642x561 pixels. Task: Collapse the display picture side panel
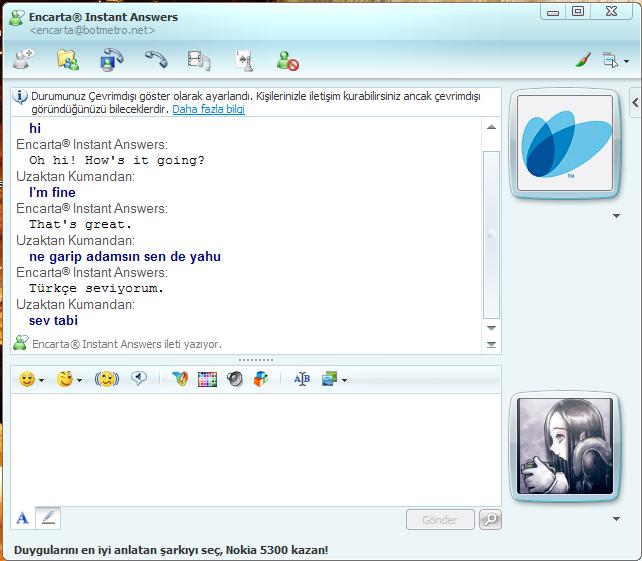tap(635, 102)
